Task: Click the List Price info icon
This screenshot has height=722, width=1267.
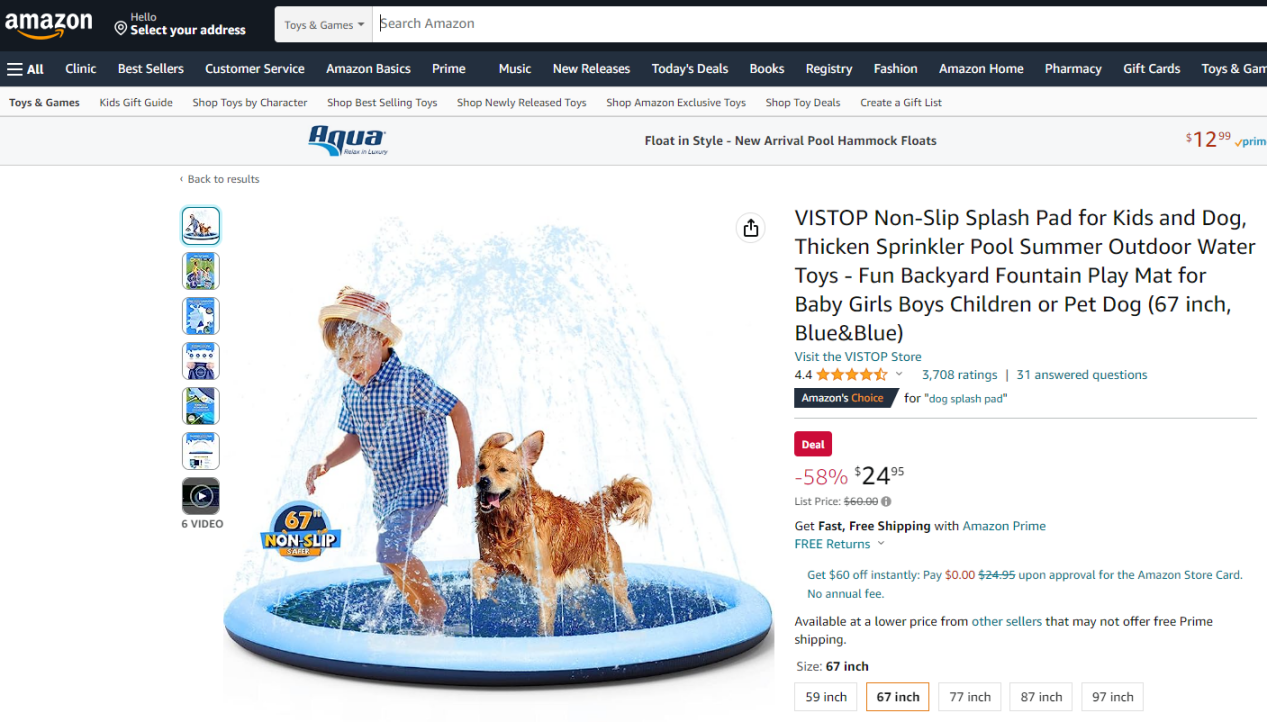Action: pos(886,502)
